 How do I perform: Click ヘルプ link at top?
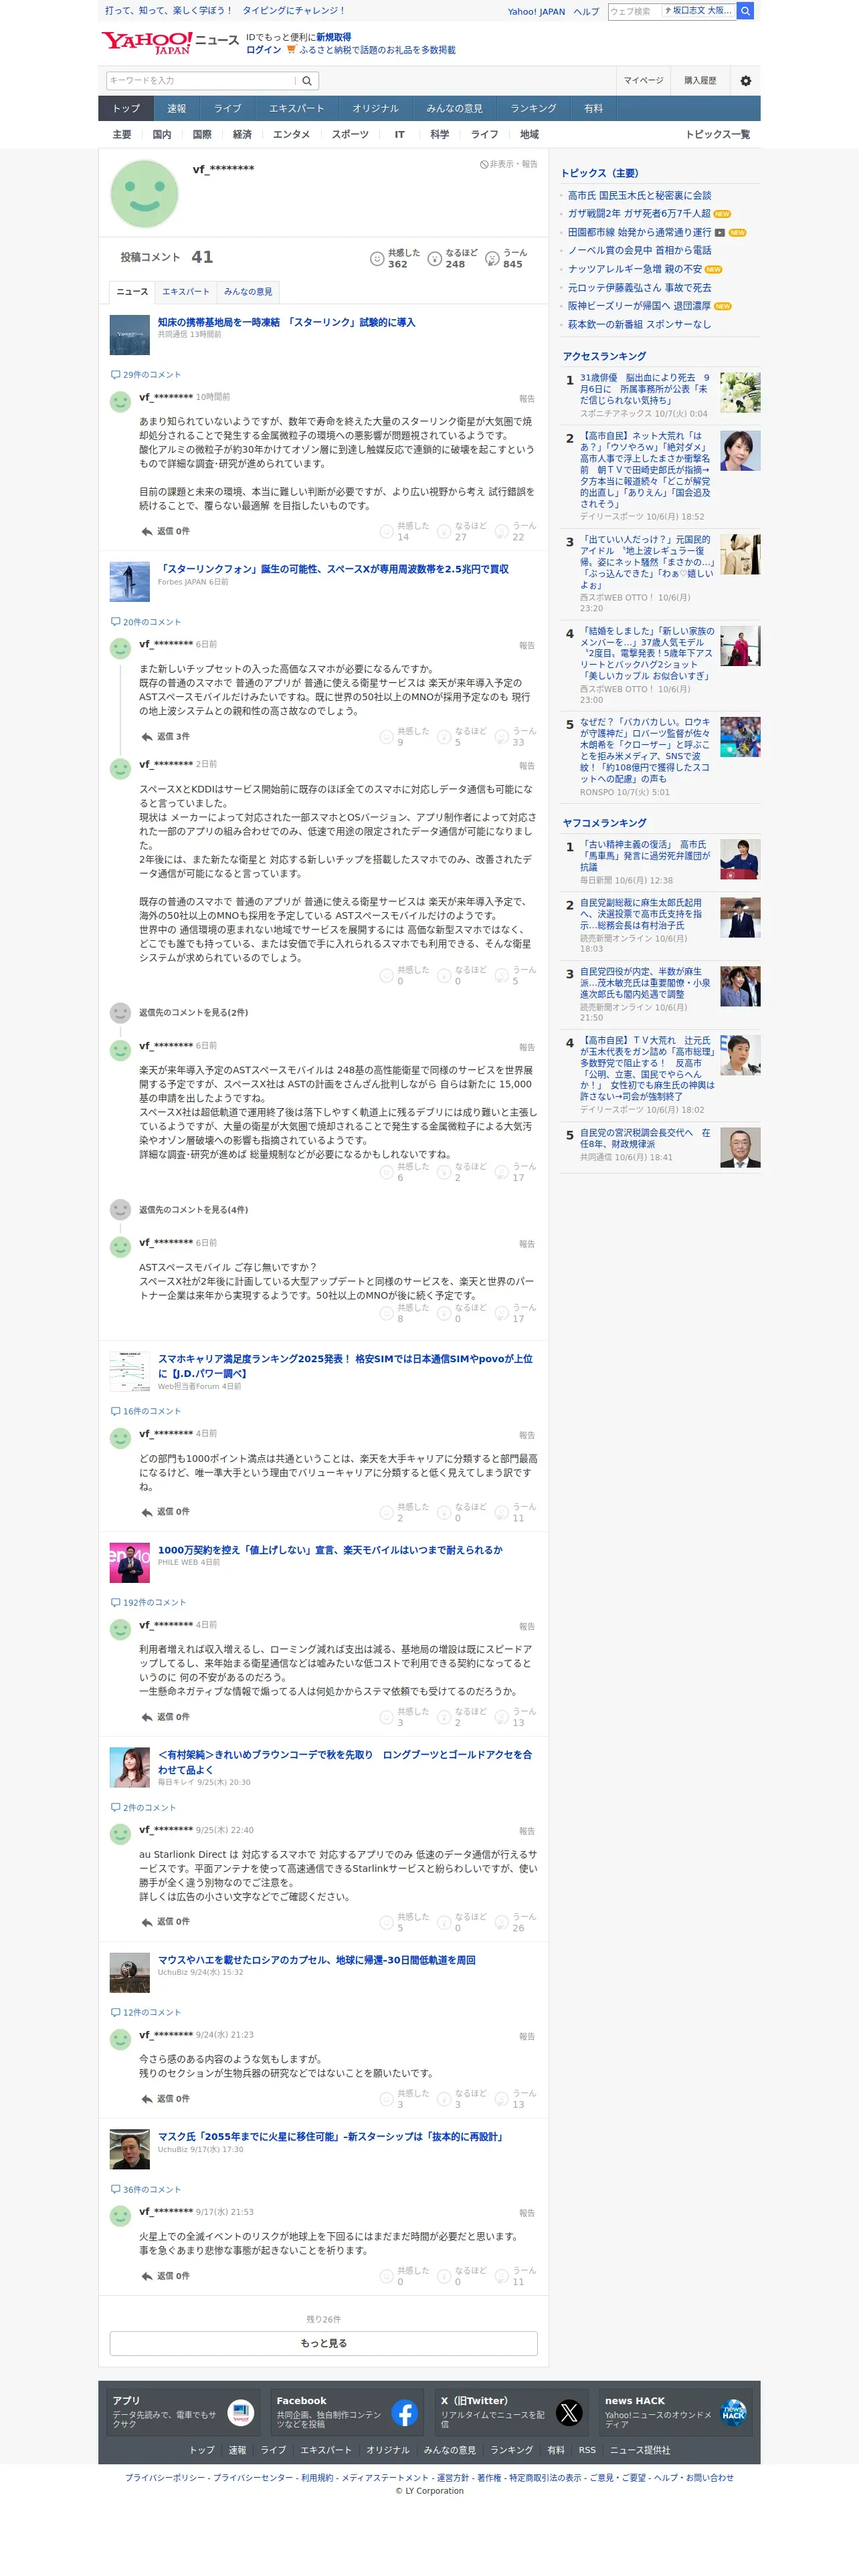pyautogui.click(x=586, y=12)
